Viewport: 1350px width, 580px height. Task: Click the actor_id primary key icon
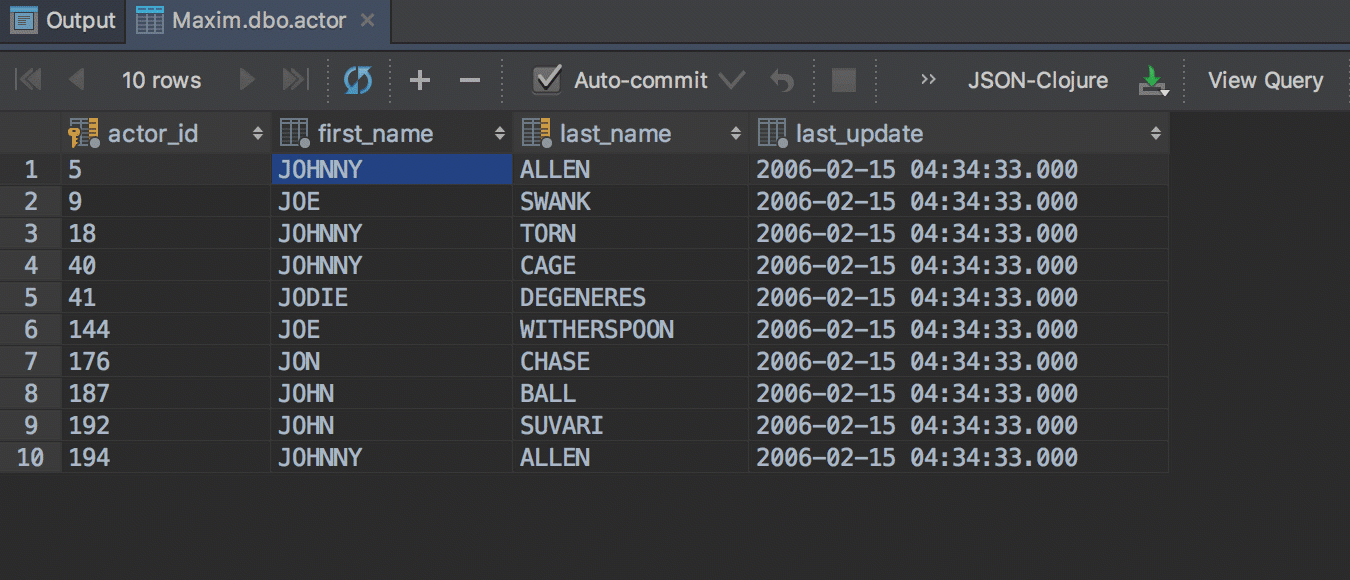pyautogui.click(x=84, y=133)
